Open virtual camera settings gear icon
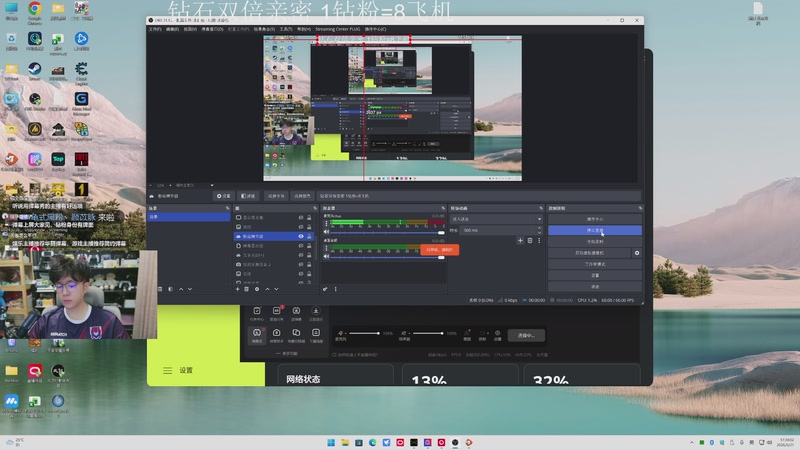Viewport: 800px width, 450px height. tap(637, 253)
